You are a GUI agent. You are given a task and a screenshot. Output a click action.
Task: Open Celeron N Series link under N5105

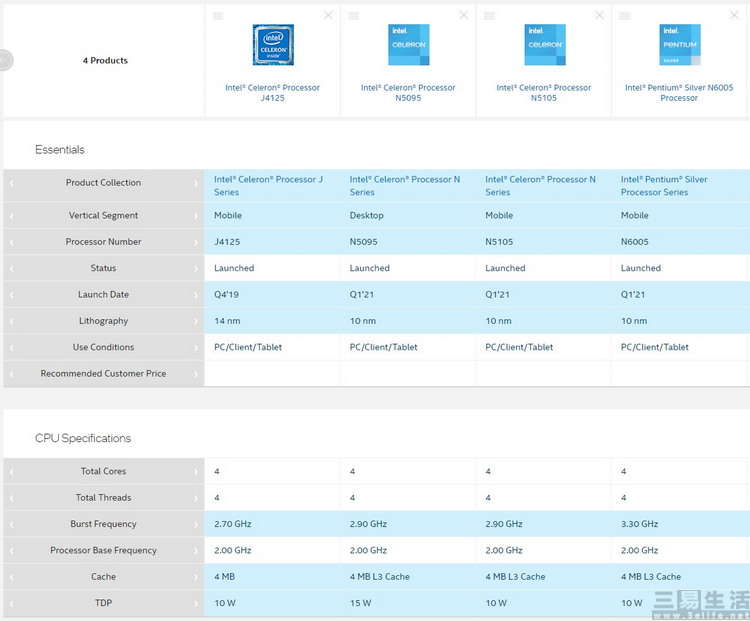540,186
